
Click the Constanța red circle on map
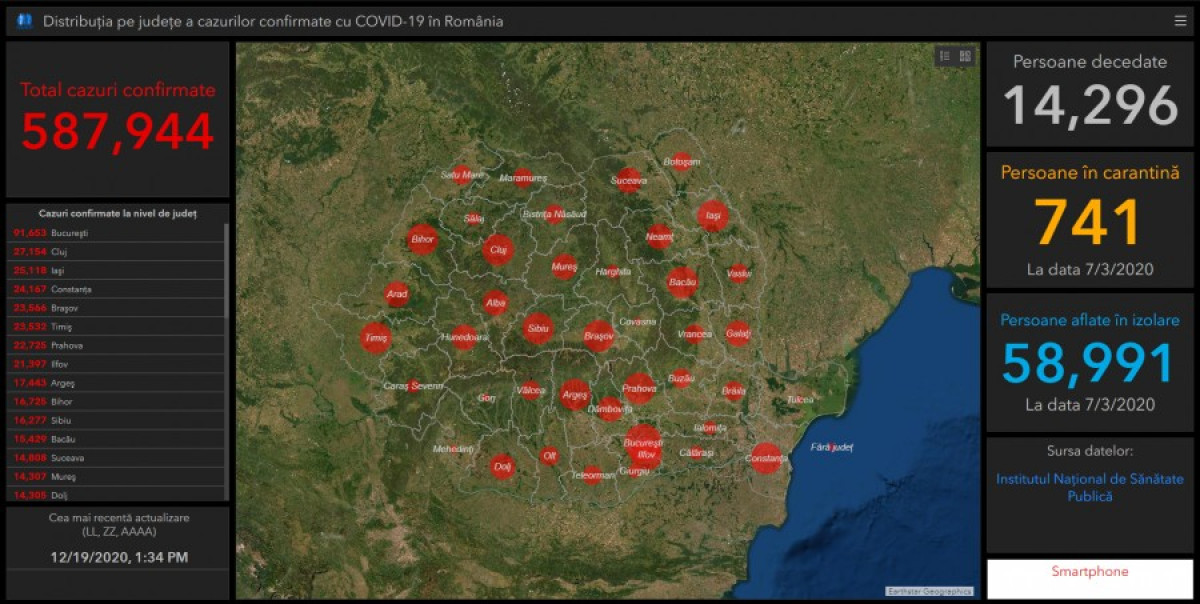[766, 458]
